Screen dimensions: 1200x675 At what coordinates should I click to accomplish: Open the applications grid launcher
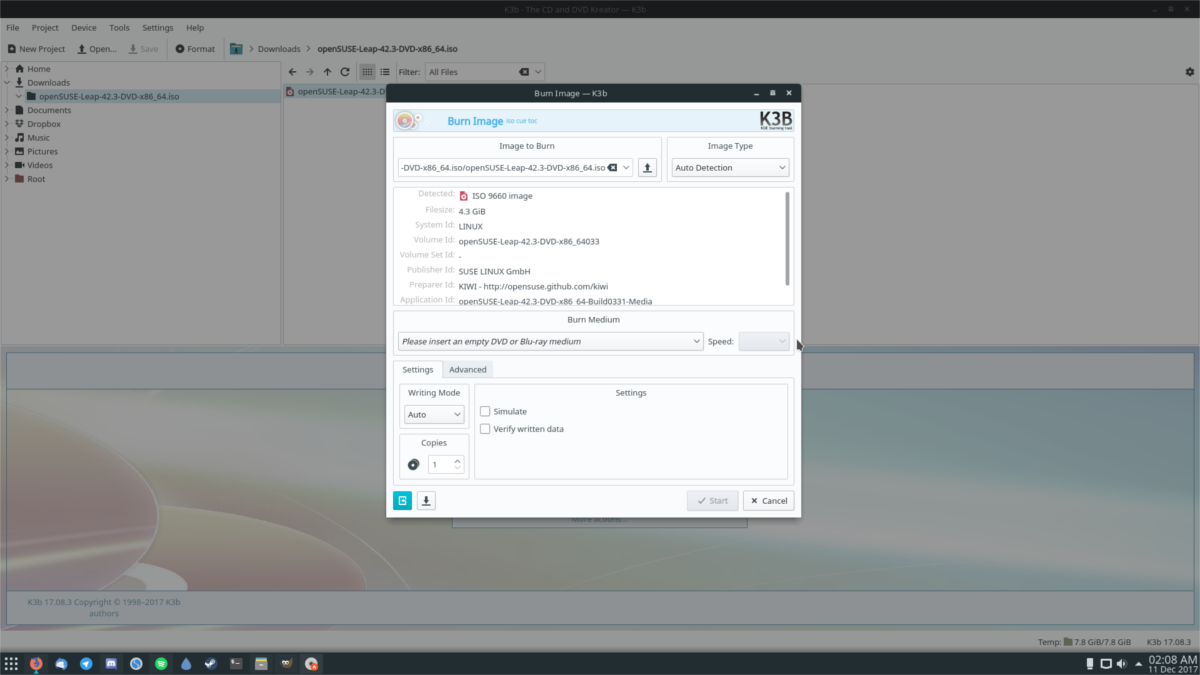(x=11, y=663)
